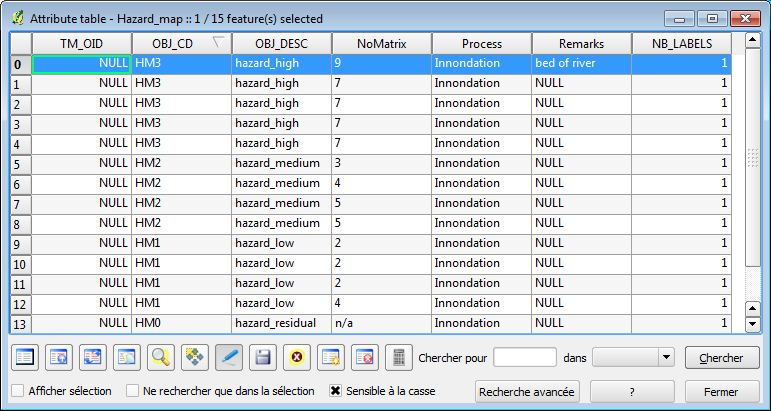Add a new column to the table
Image resolution: width=771 pixels, height=411 pixels.
[330, 358]
